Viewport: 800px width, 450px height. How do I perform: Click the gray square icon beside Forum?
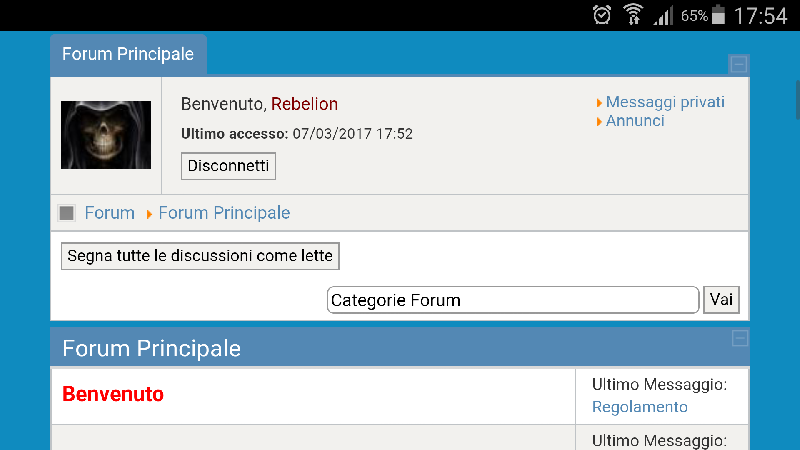tap(66, 213)
